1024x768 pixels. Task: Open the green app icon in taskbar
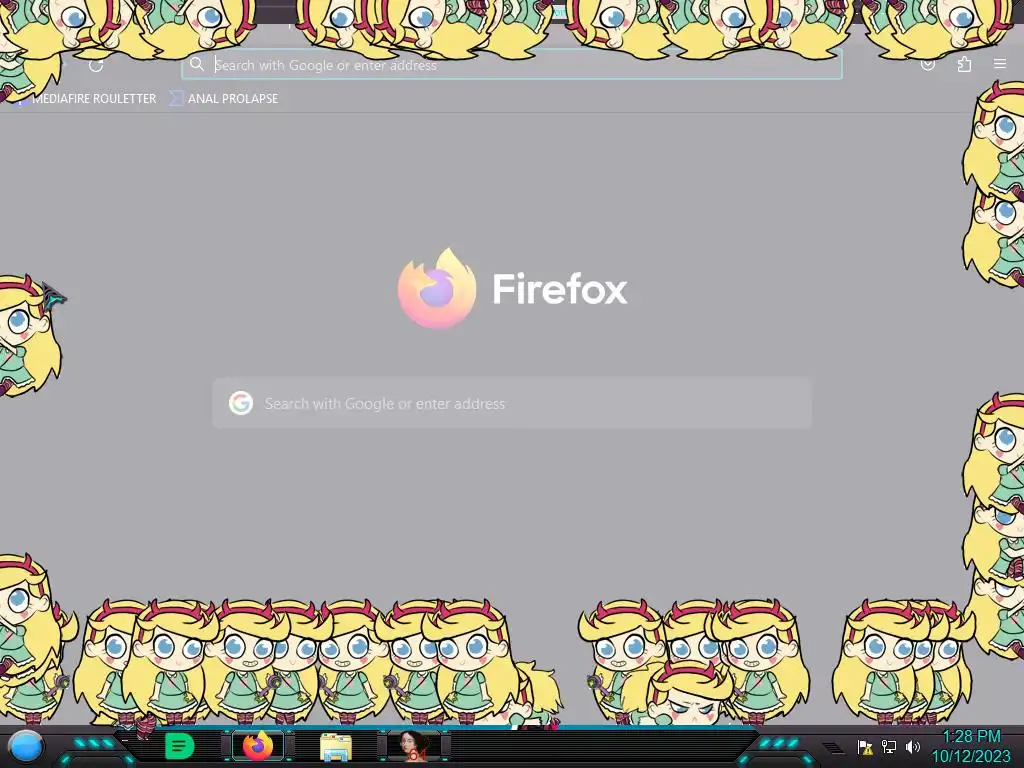click(x=179, y=746)
